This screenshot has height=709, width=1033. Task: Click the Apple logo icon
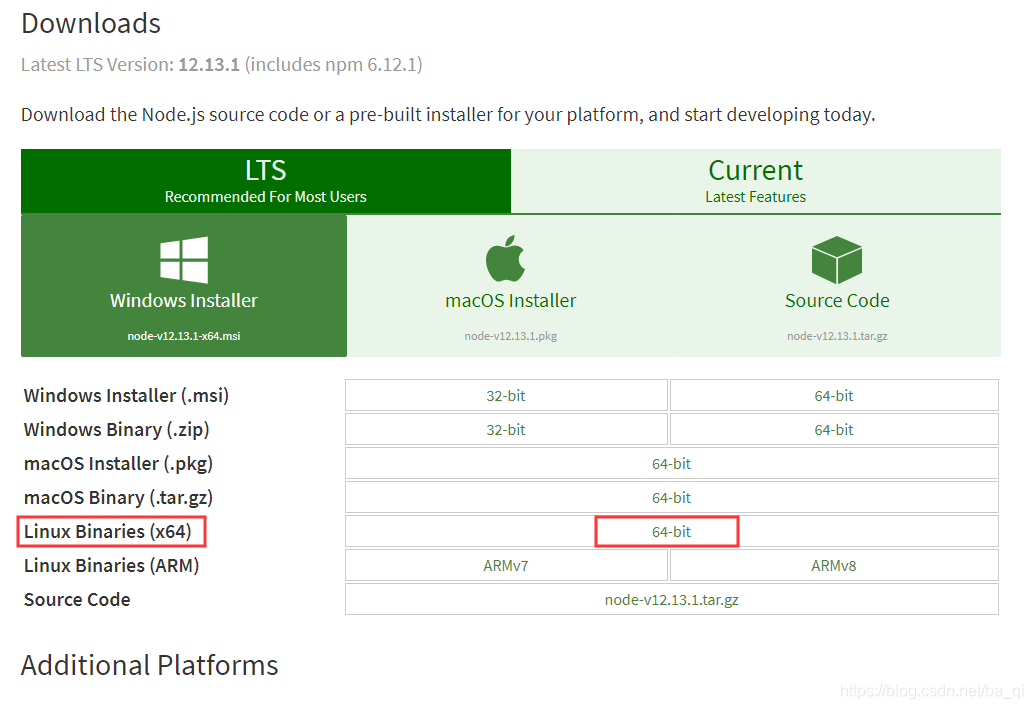505,258
